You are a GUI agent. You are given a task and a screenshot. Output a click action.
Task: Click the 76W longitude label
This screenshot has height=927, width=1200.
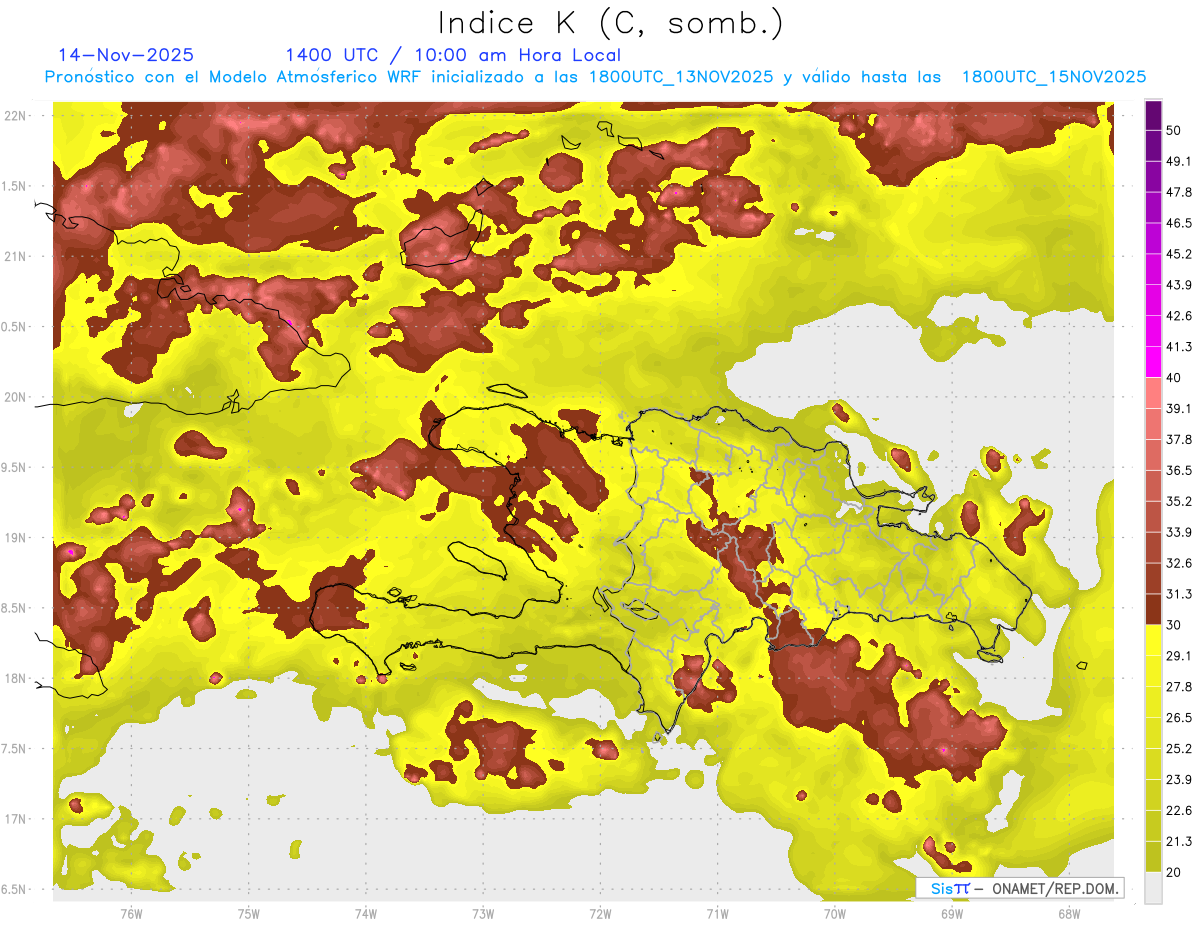pyautogui.click(x=131, y=913)
